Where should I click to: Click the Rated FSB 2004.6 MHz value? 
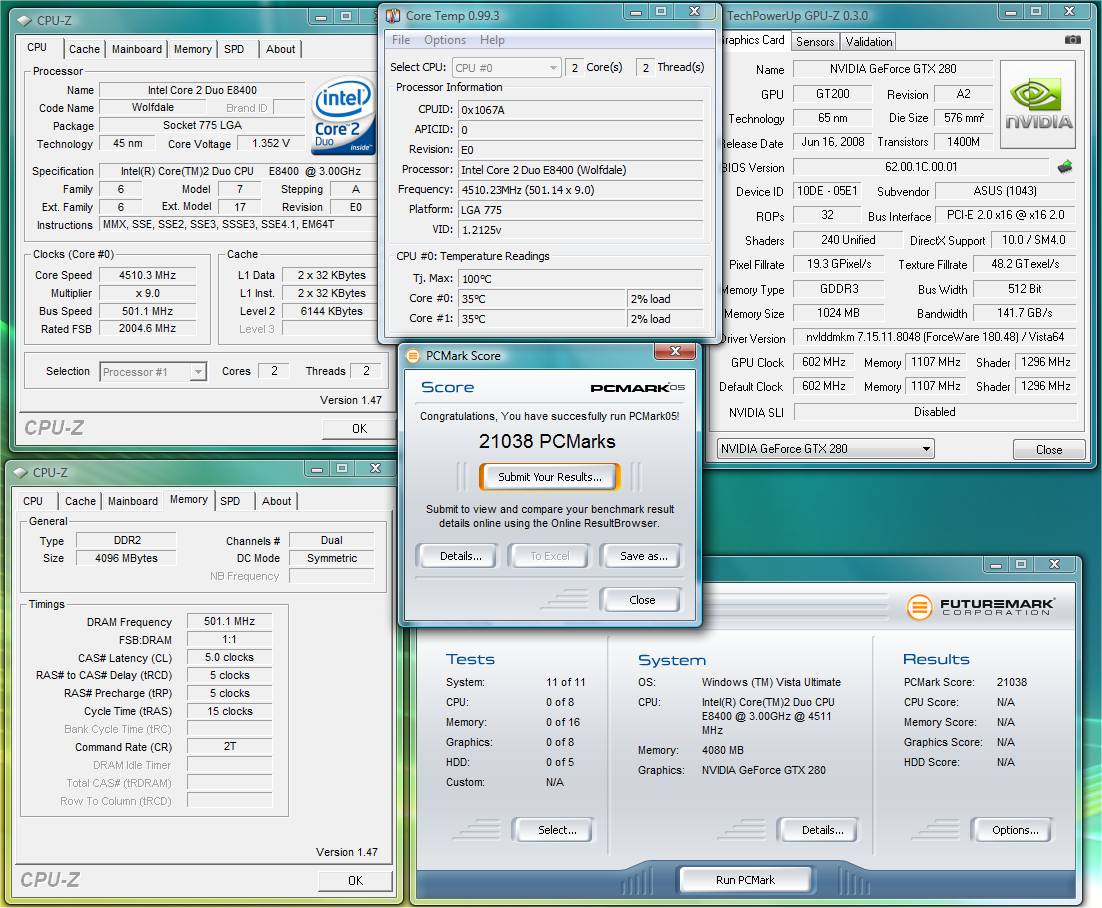(148, 328)
